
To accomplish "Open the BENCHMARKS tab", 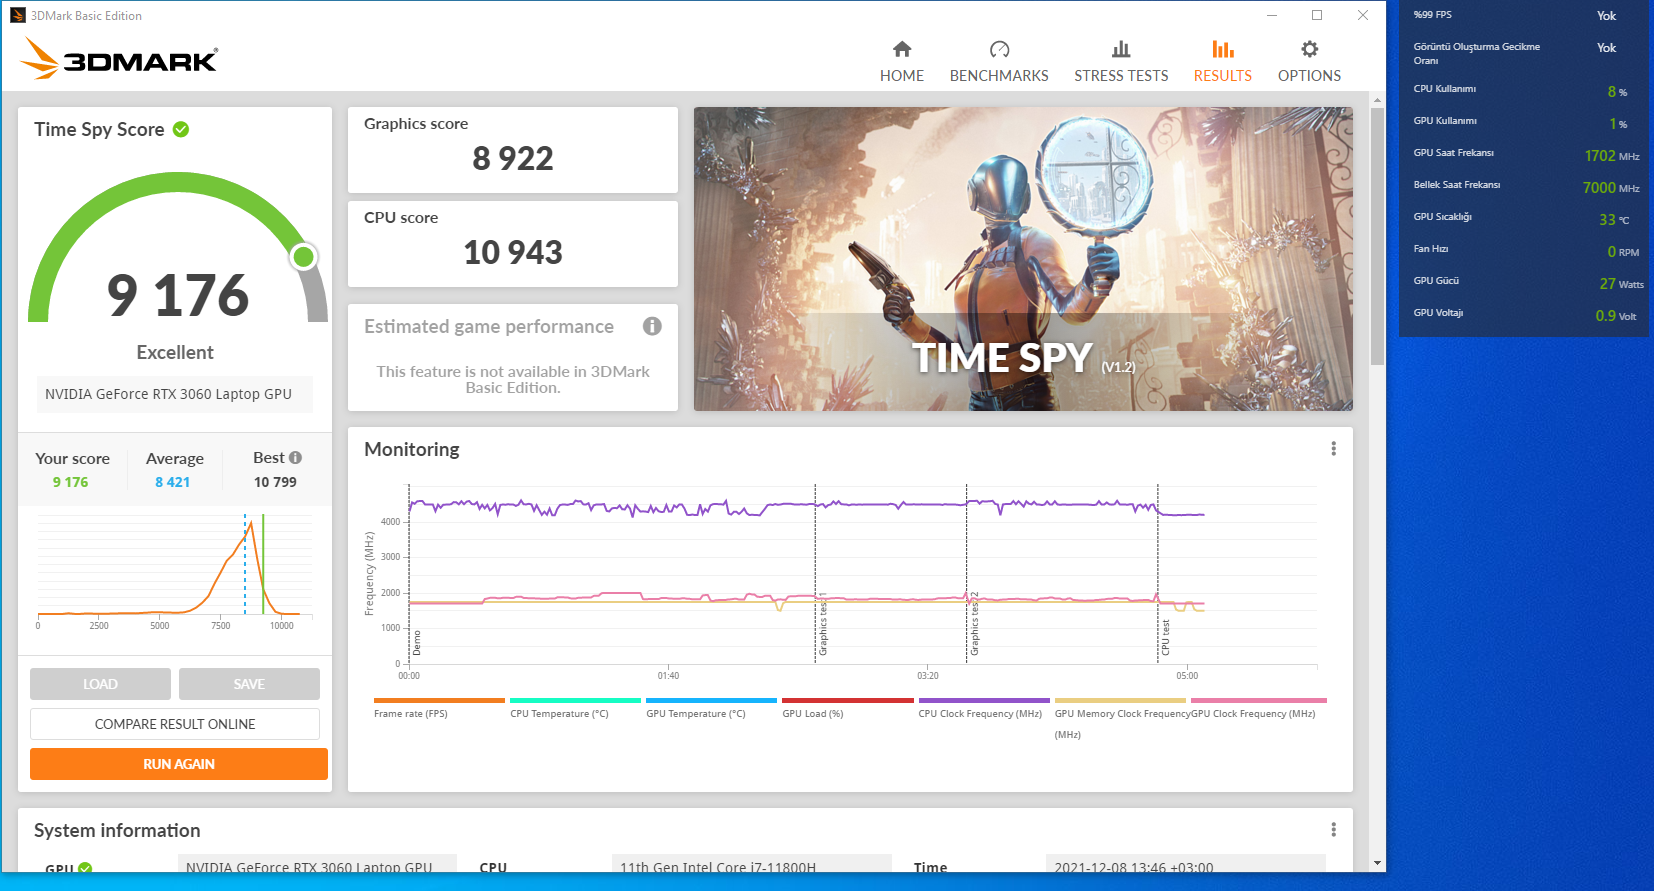I will click(x=999, y=76).
